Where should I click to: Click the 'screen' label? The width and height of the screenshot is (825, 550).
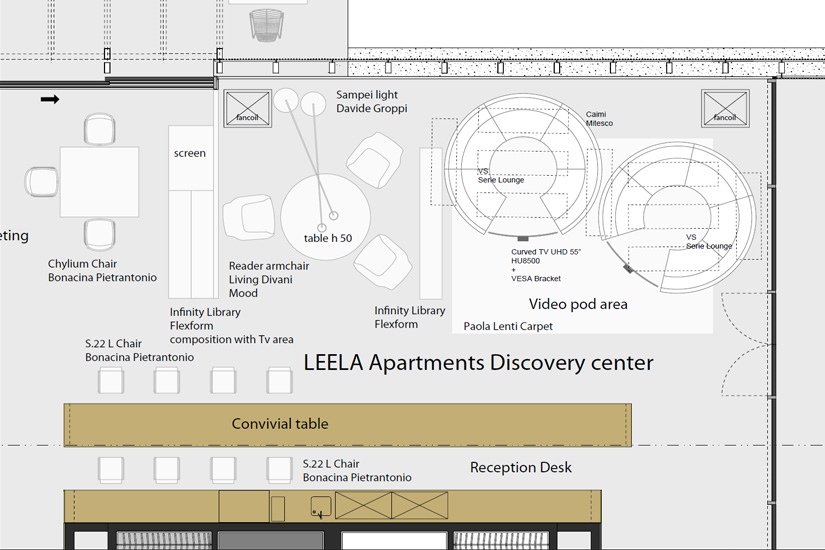190,153
